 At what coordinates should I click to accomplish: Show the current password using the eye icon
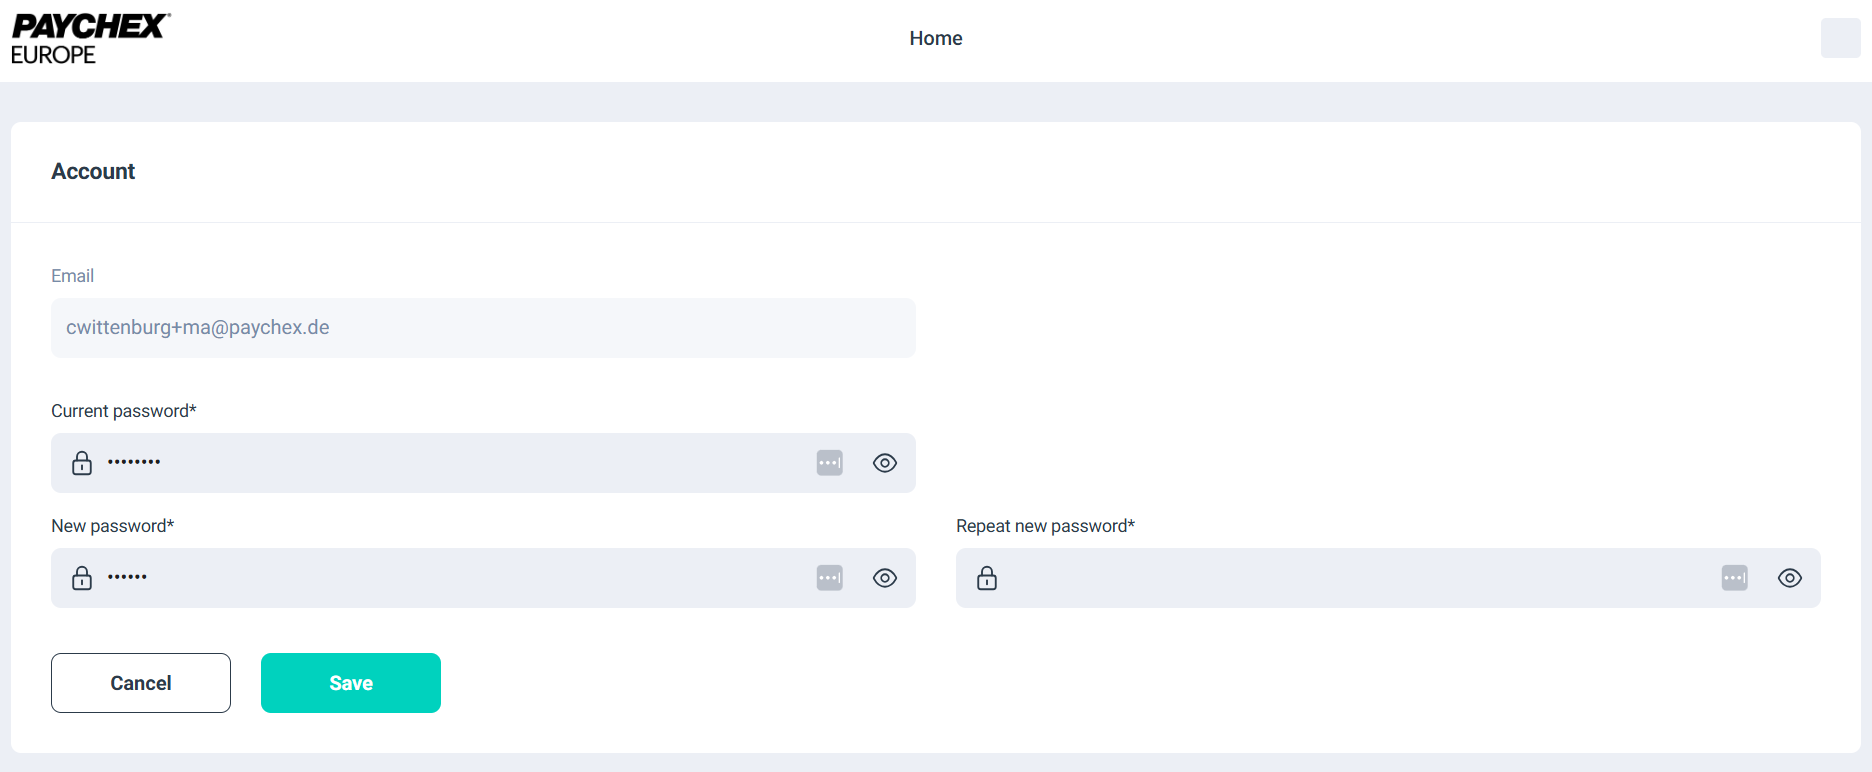click(885, 463)
